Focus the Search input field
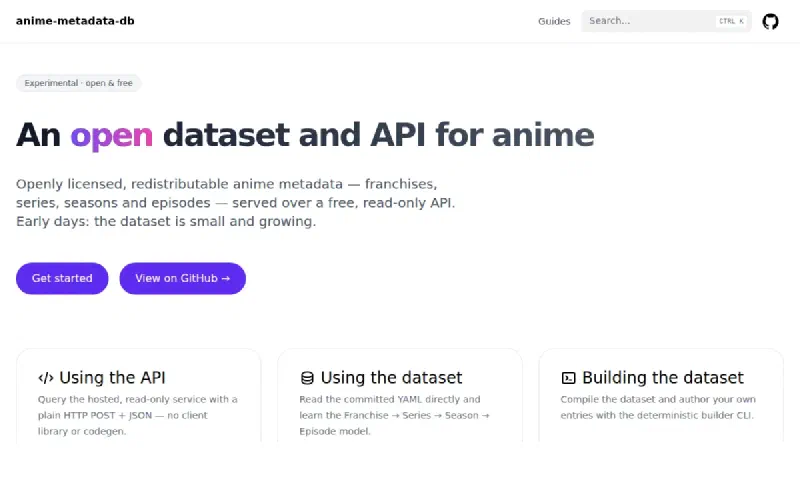 tap(666, 21)
